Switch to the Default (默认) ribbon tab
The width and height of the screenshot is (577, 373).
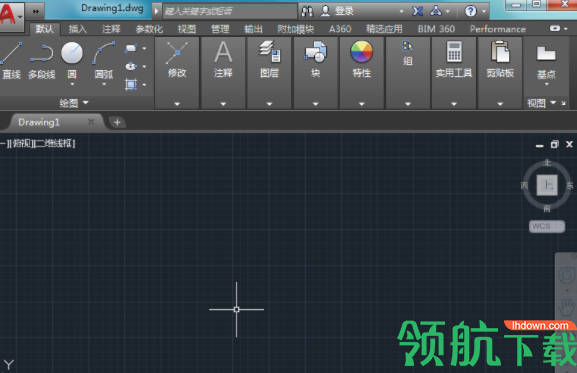coord(45,29)
